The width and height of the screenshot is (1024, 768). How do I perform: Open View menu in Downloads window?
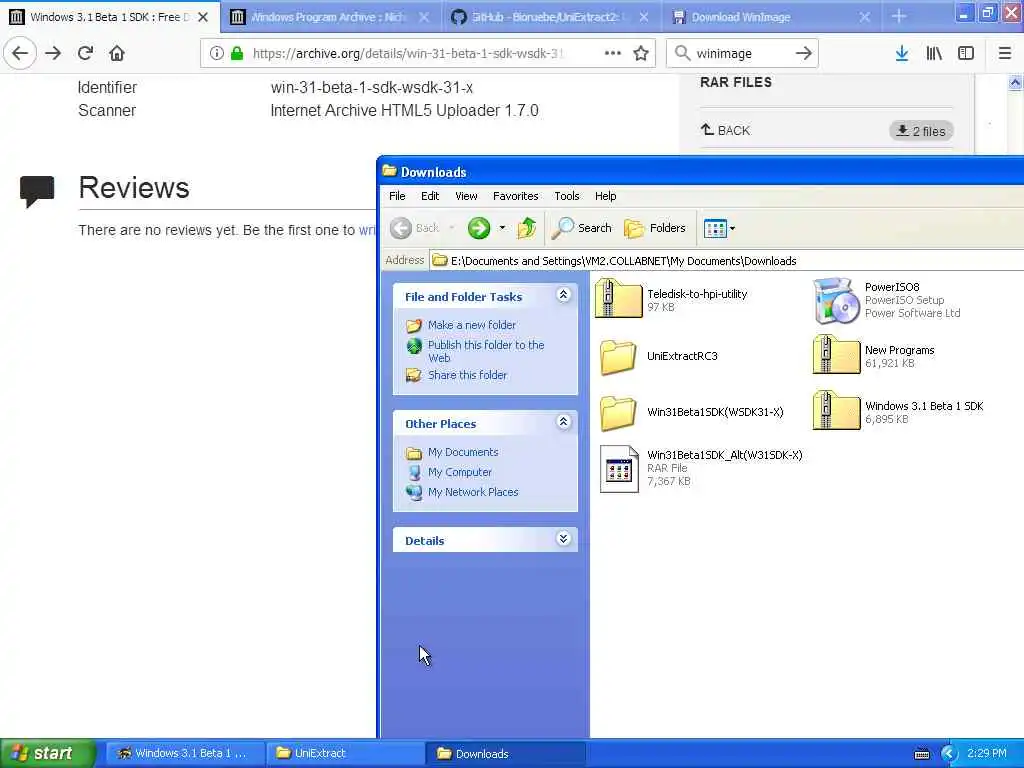466,196
